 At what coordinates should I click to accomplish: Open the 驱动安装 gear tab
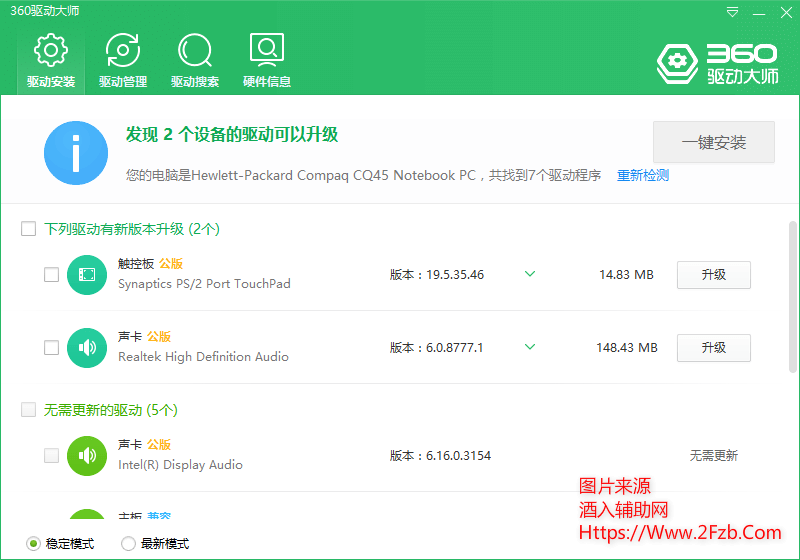tap(51, 61)
